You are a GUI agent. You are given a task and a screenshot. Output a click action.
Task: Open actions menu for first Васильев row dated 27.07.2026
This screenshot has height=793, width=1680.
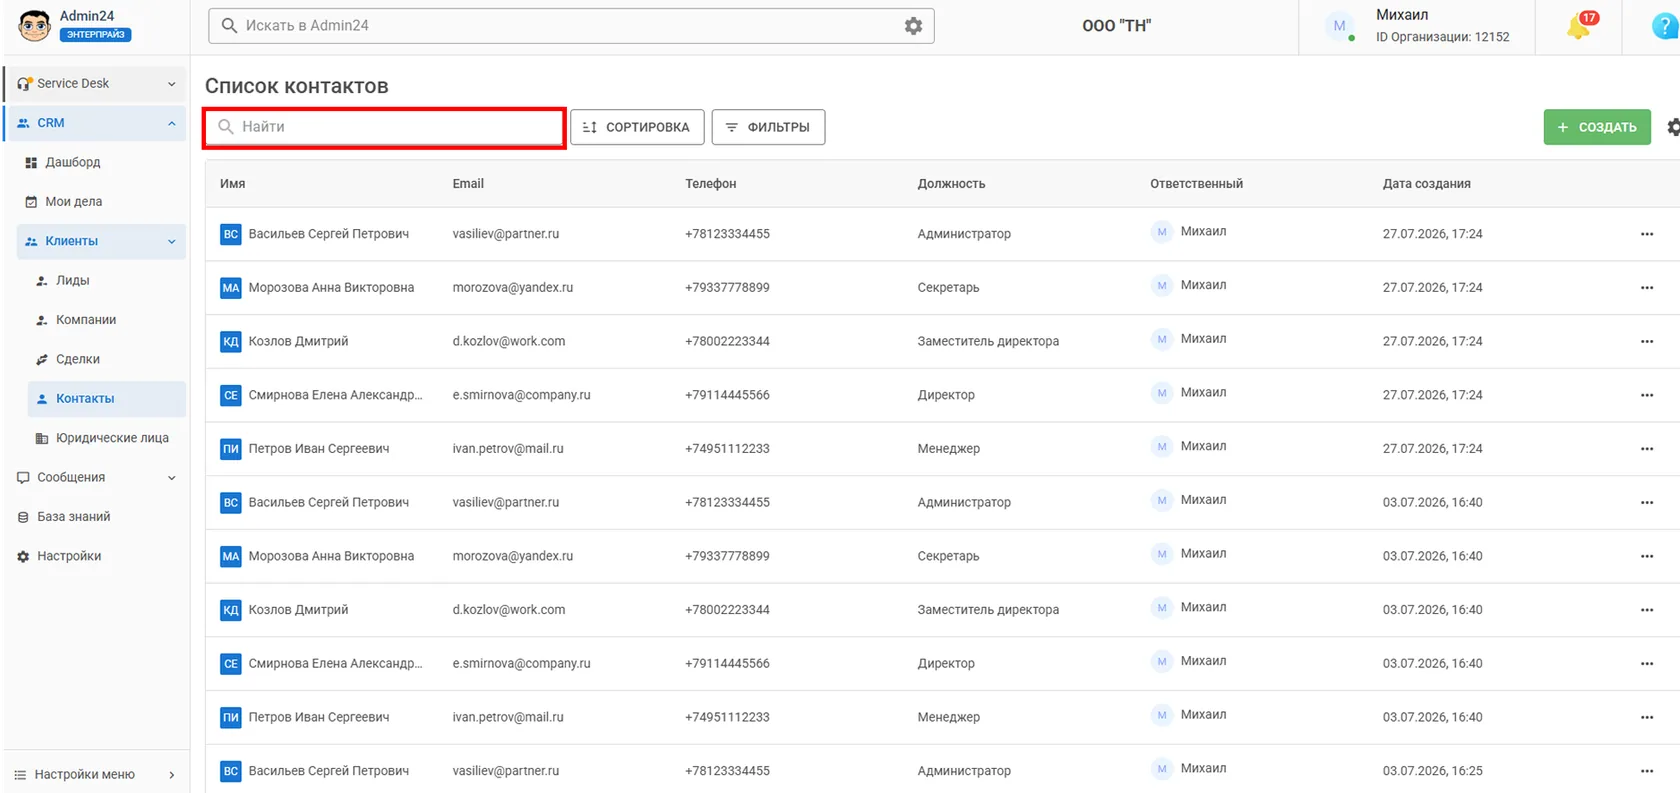click(x=1647, y=234)
